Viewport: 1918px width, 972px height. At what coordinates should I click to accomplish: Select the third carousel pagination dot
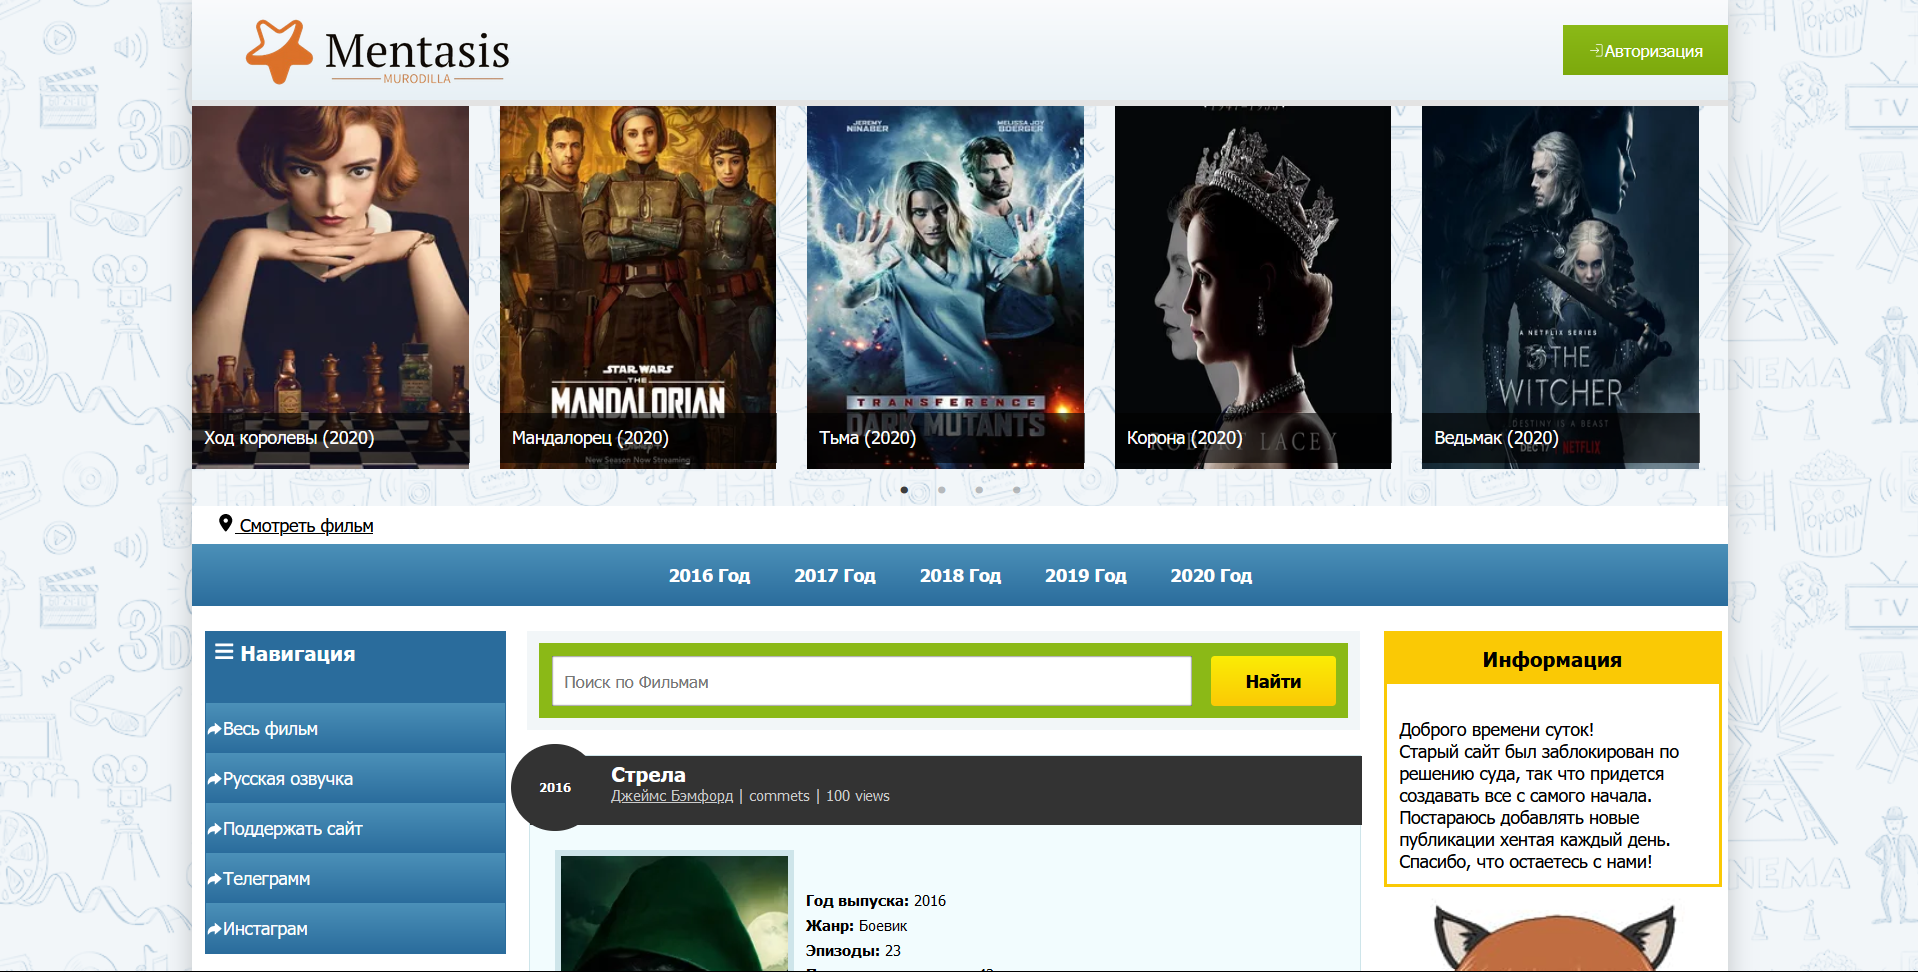coord(979,490)
